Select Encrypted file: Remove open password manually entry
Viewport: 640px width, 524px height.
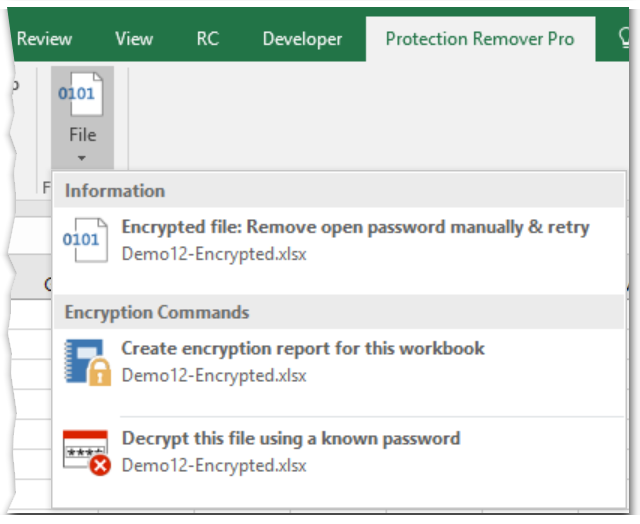pos(339,240)
